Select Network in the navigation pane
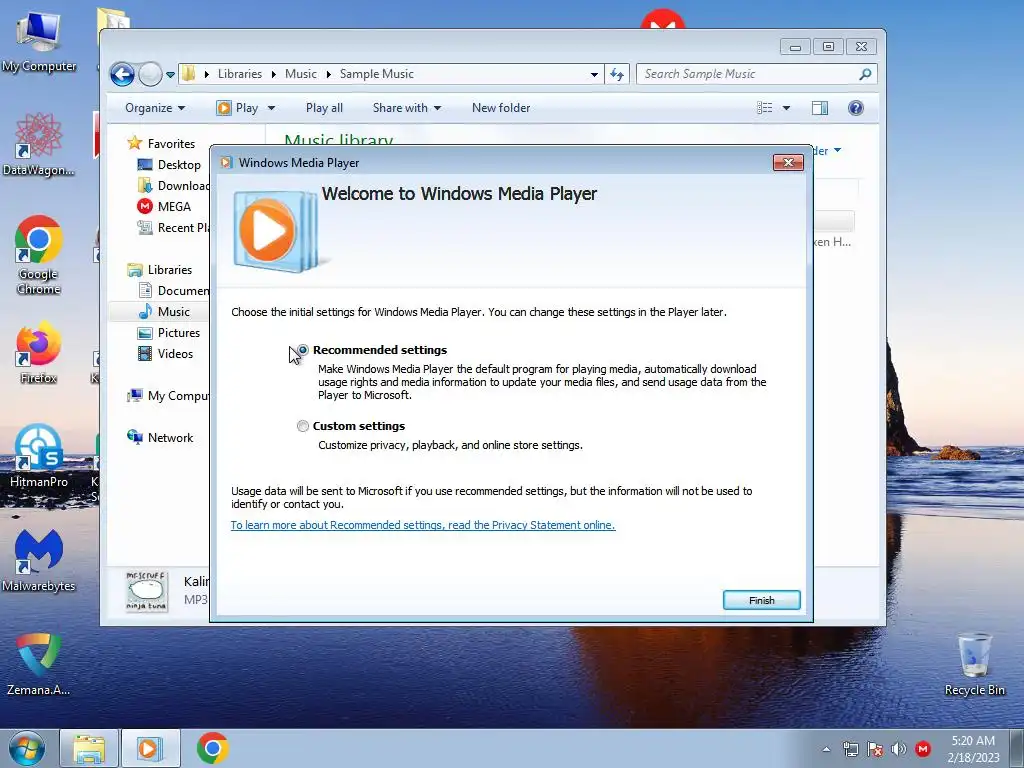This screenshot has width=1024, height=768. (161, 438)
